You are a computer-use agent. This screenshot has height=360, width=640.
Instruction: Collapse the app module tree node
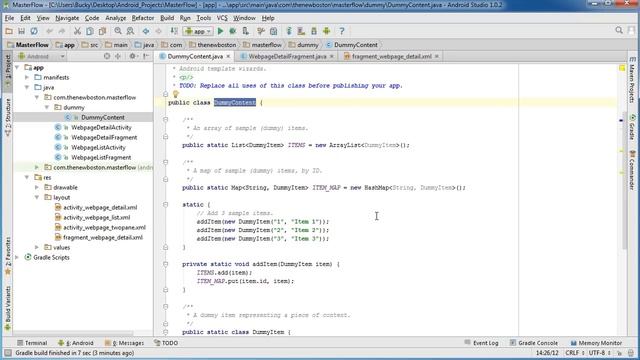(17, 67)
